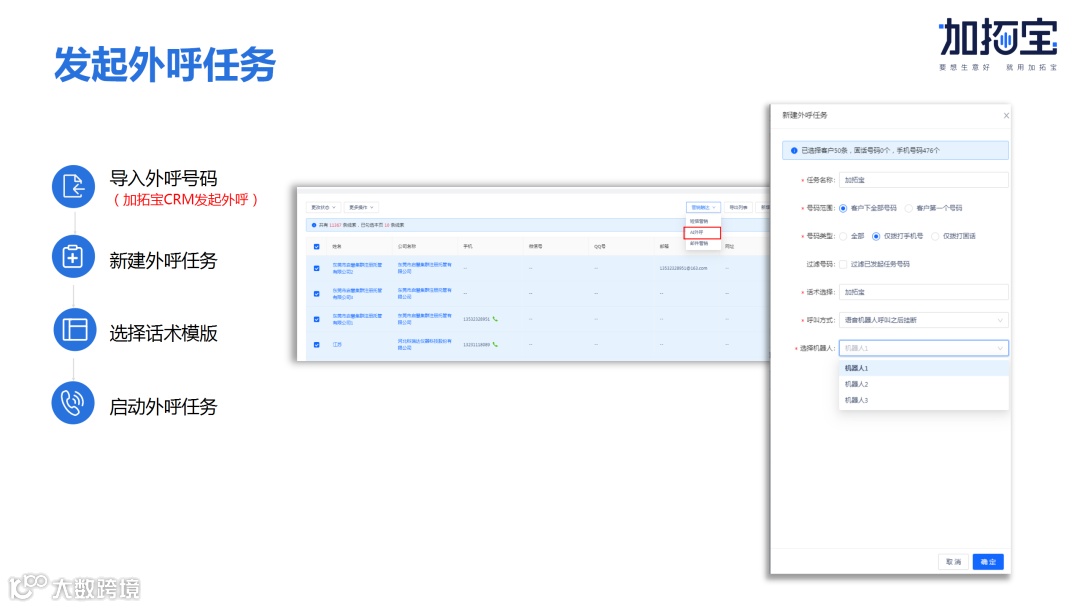Screen dimensions: 1080x608
Task: Click info icon in the table's record-count banner
Action: point(314,225)
